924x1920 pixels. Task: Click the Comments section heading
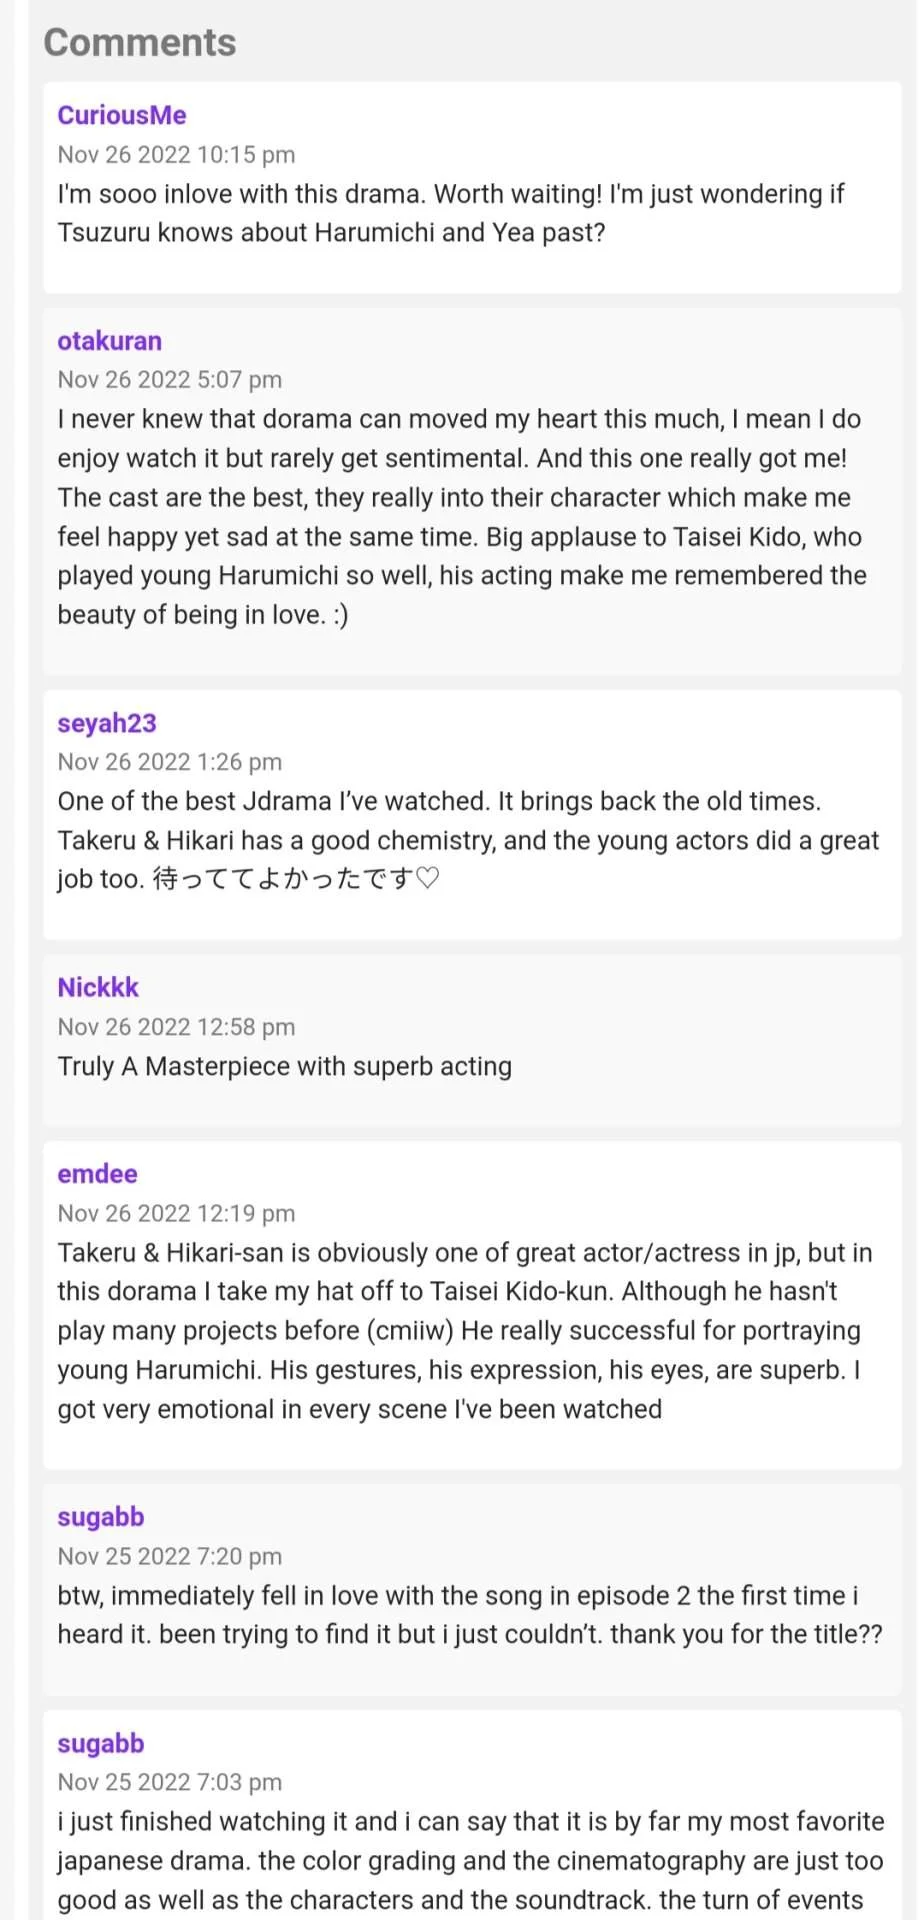pyautogui.click(x=140, y=43)
